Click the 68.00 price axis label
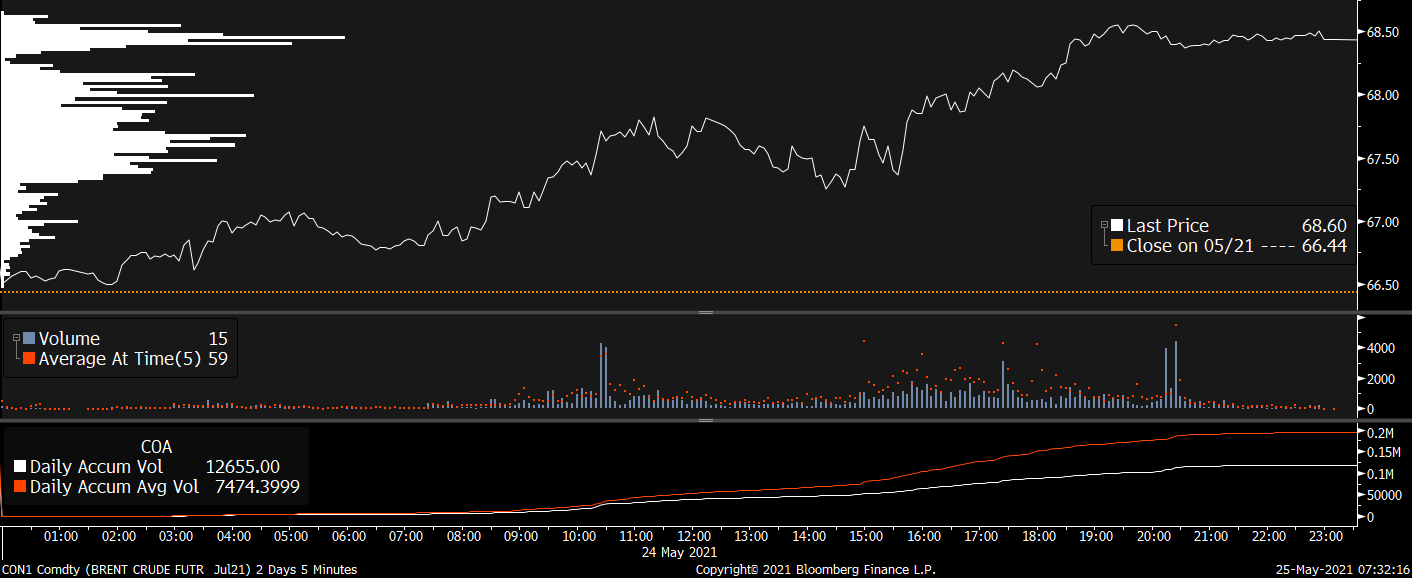Image resolution: width=1412 pixels, height=578 pixels. point(1382,95)
